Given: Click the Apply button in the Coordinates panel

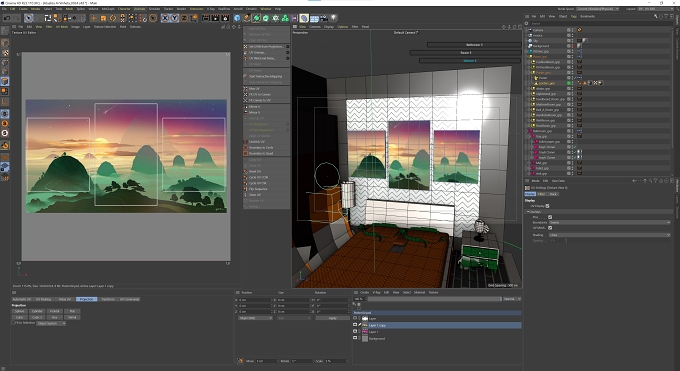Looking at the screenshot, I should coord(333,318).
